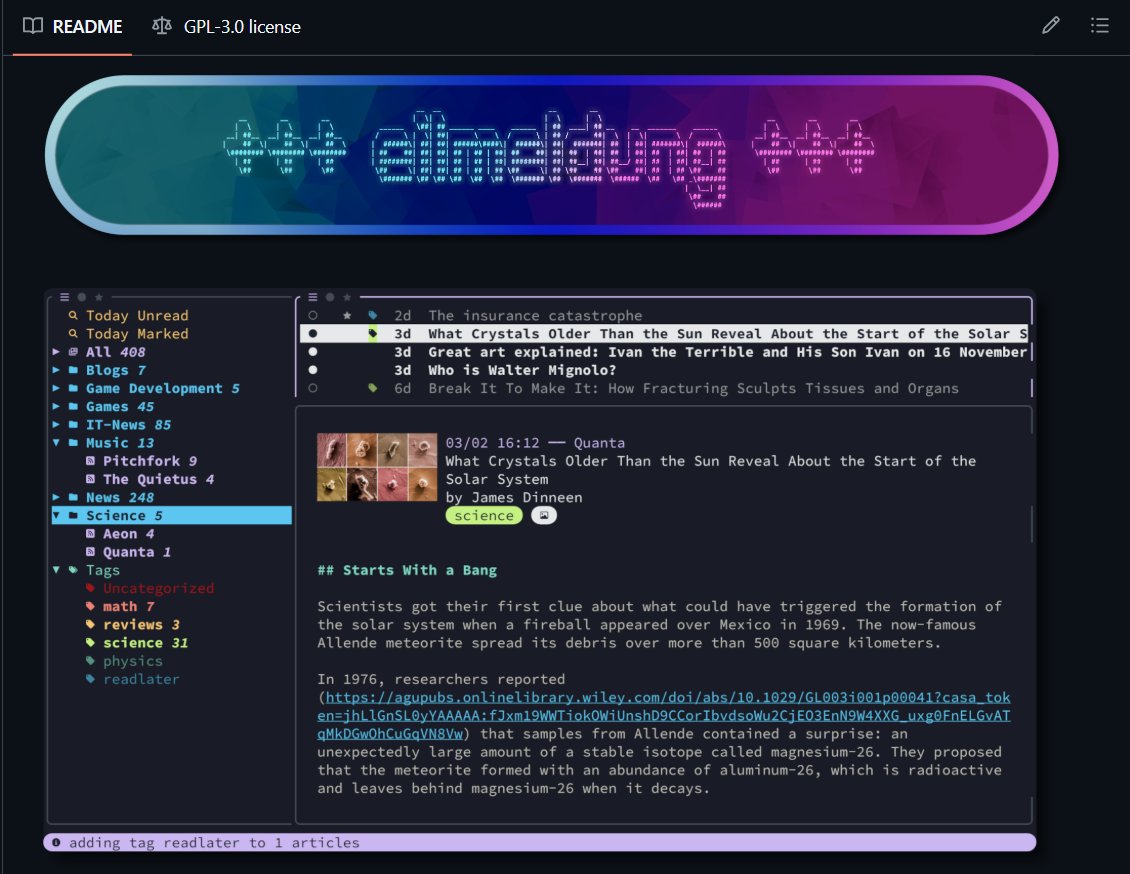Image resolution: width=1130 pixels, height=874 pixels.
Task: Open the README outline list icon
Action: [x=1100, y=25]
